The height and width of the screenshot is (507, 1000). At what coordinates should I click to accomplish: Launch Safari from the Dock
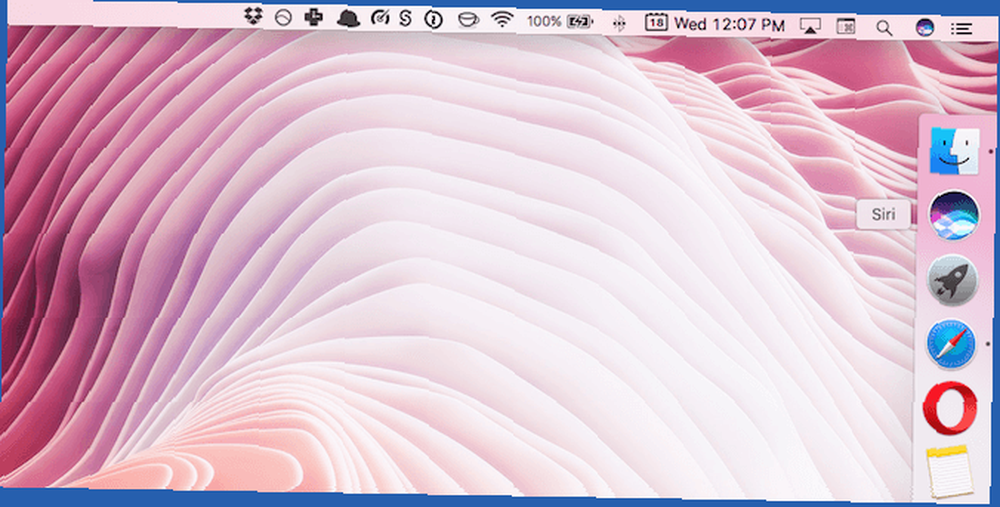click(951, 344)
